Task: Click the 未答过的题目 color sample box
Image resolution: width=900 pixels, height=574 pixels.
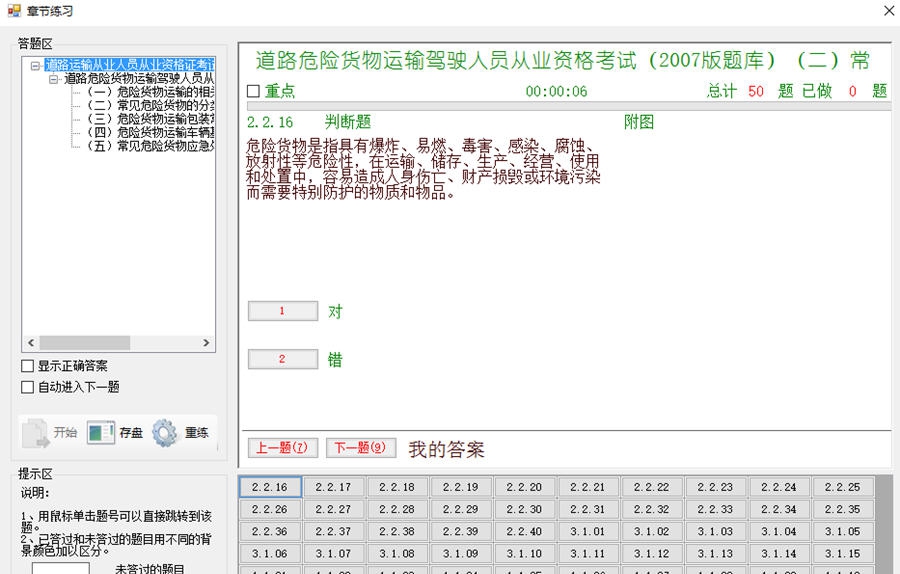Action: 60,568
